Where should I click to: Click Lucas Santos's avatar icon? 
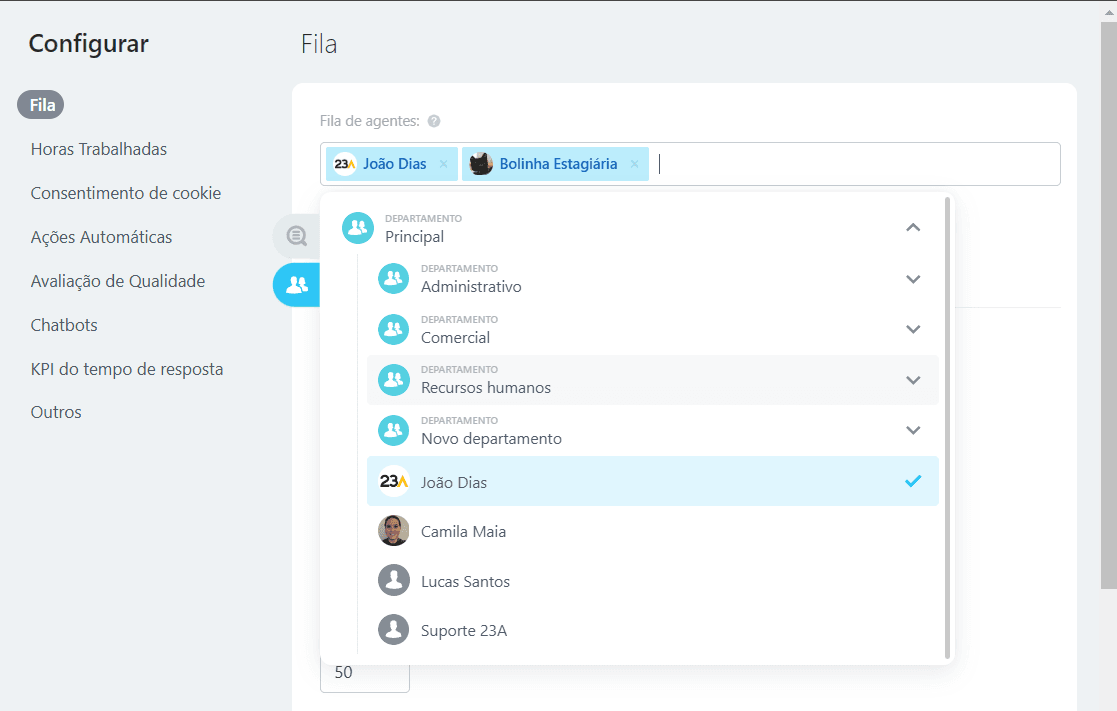[x=394, y=581]
